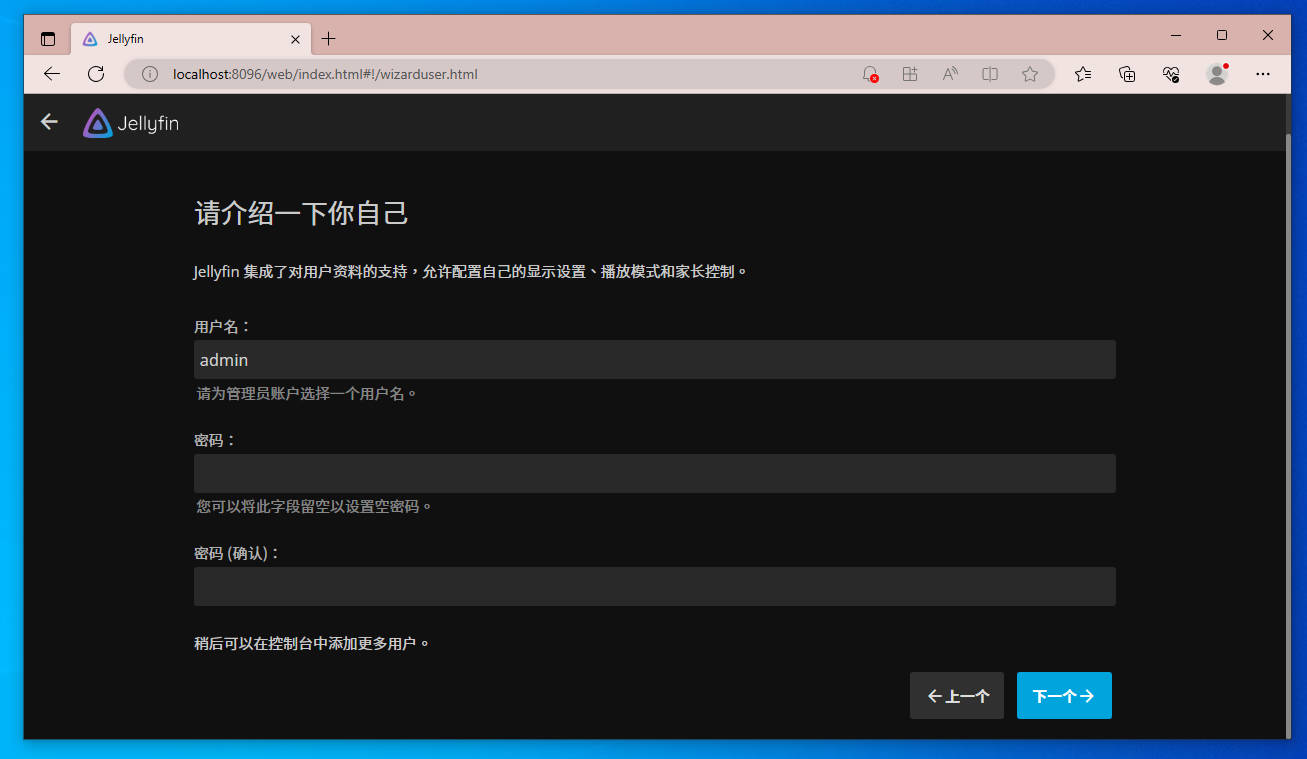The image size is (1307, 759).
Task: Click the 下一个 next button
Action: point(1064,696)
